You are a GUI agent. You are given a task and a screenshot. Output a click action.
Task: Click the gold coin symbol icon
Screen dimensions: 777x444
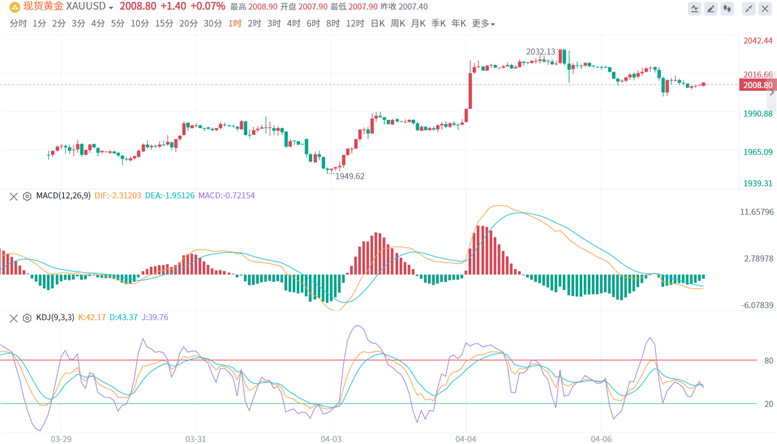(x=14, y=7)
